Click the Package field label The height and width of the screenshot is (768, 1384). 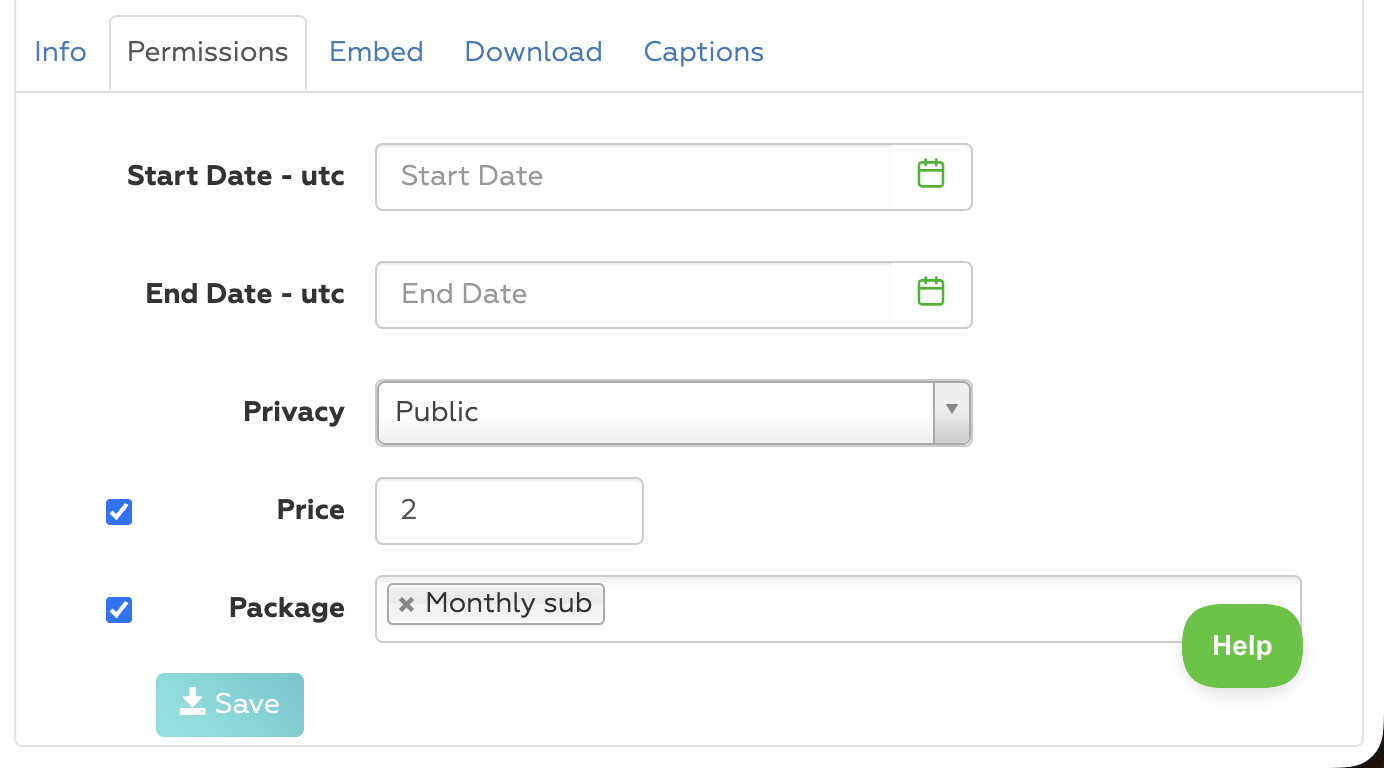(x=287, y=608)
